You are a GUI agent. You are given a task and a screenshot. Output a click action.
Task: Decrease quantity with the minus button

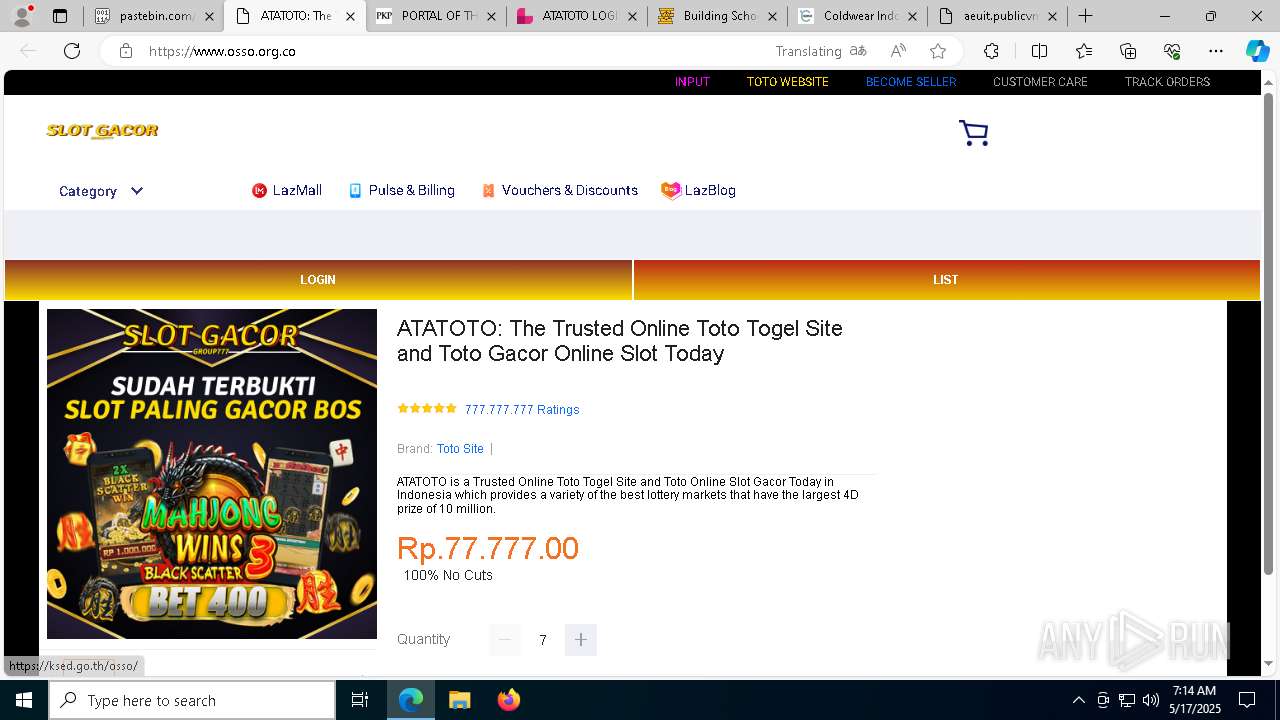(505, 640)
